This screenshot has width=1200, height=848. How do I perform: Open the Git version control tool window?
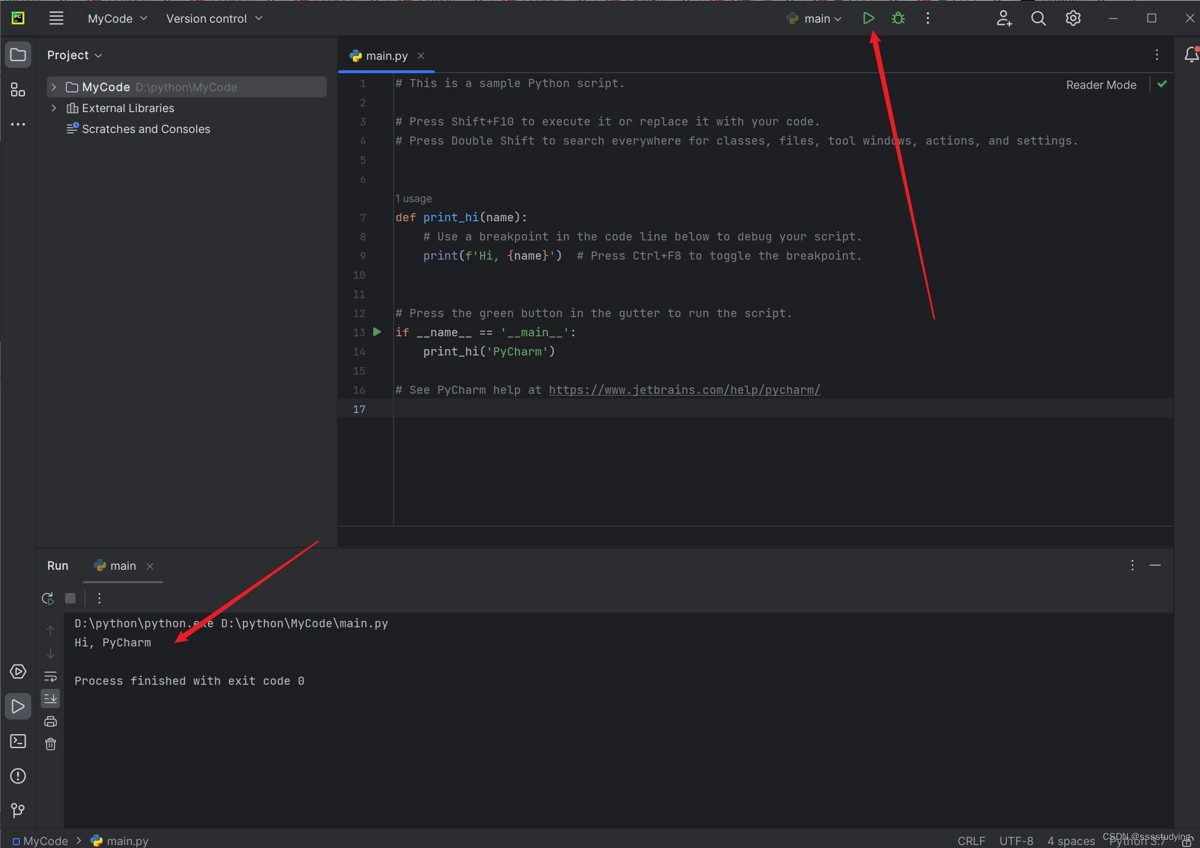point(18,810)
